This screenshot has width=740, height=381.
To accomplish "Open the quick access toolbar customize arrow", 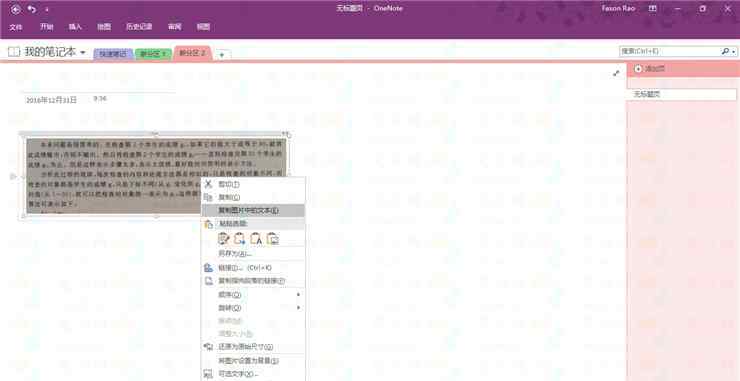I will point(47,9).
